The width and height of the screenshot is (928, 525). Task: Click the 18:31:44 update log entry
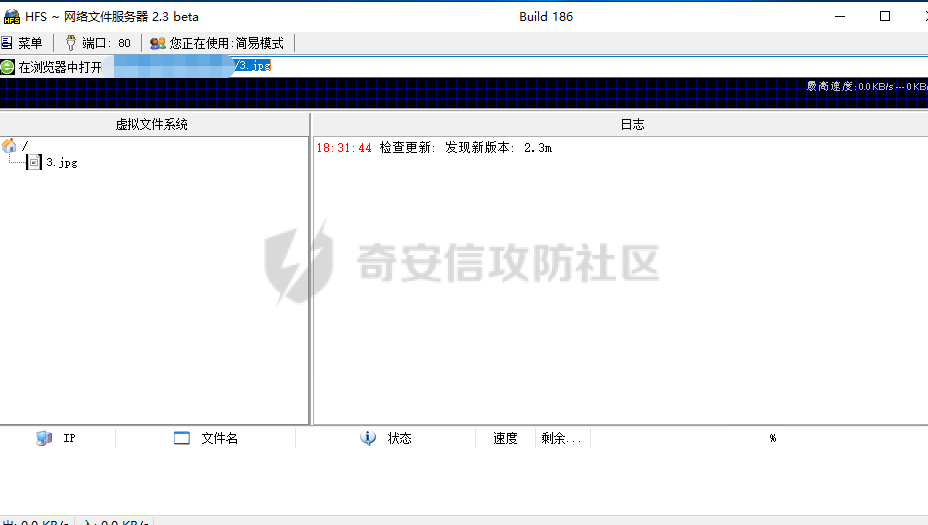[434, 148]
